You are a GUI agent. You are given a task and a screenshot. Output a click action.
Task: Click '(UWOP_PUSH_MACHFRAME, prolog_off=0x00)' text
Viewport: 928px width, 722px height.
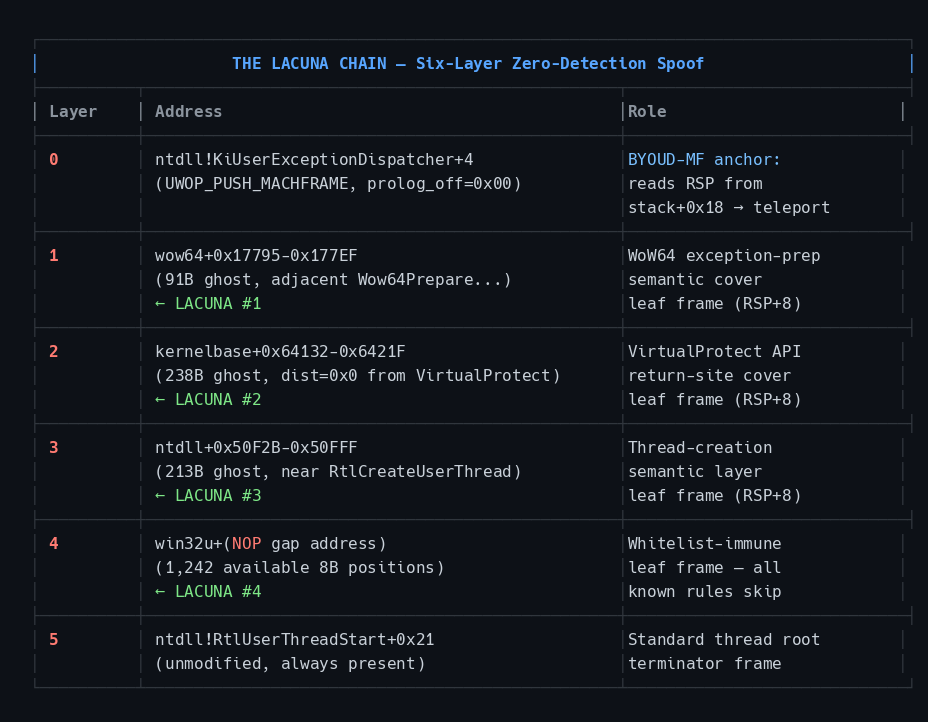coord(338,184)
